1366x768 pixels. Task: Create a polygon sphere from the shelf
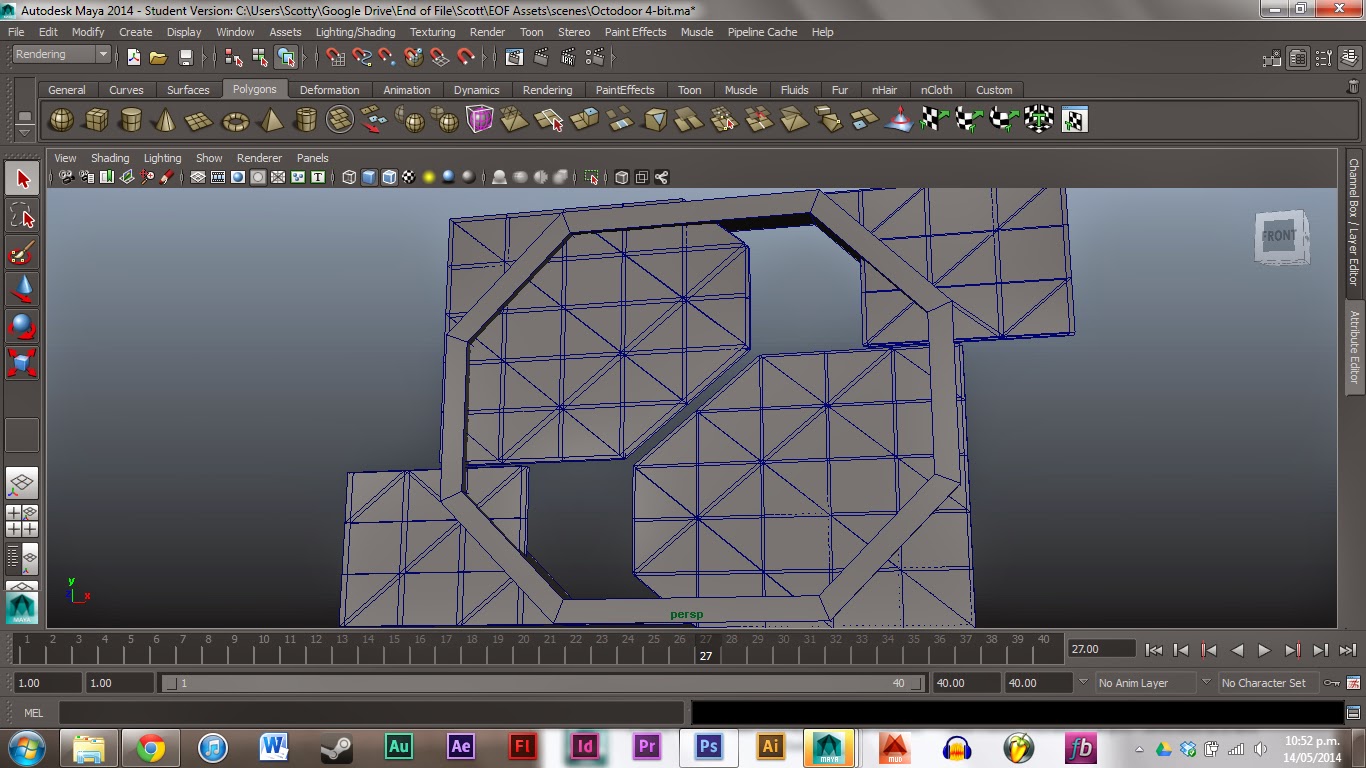(x=62, y=120)
